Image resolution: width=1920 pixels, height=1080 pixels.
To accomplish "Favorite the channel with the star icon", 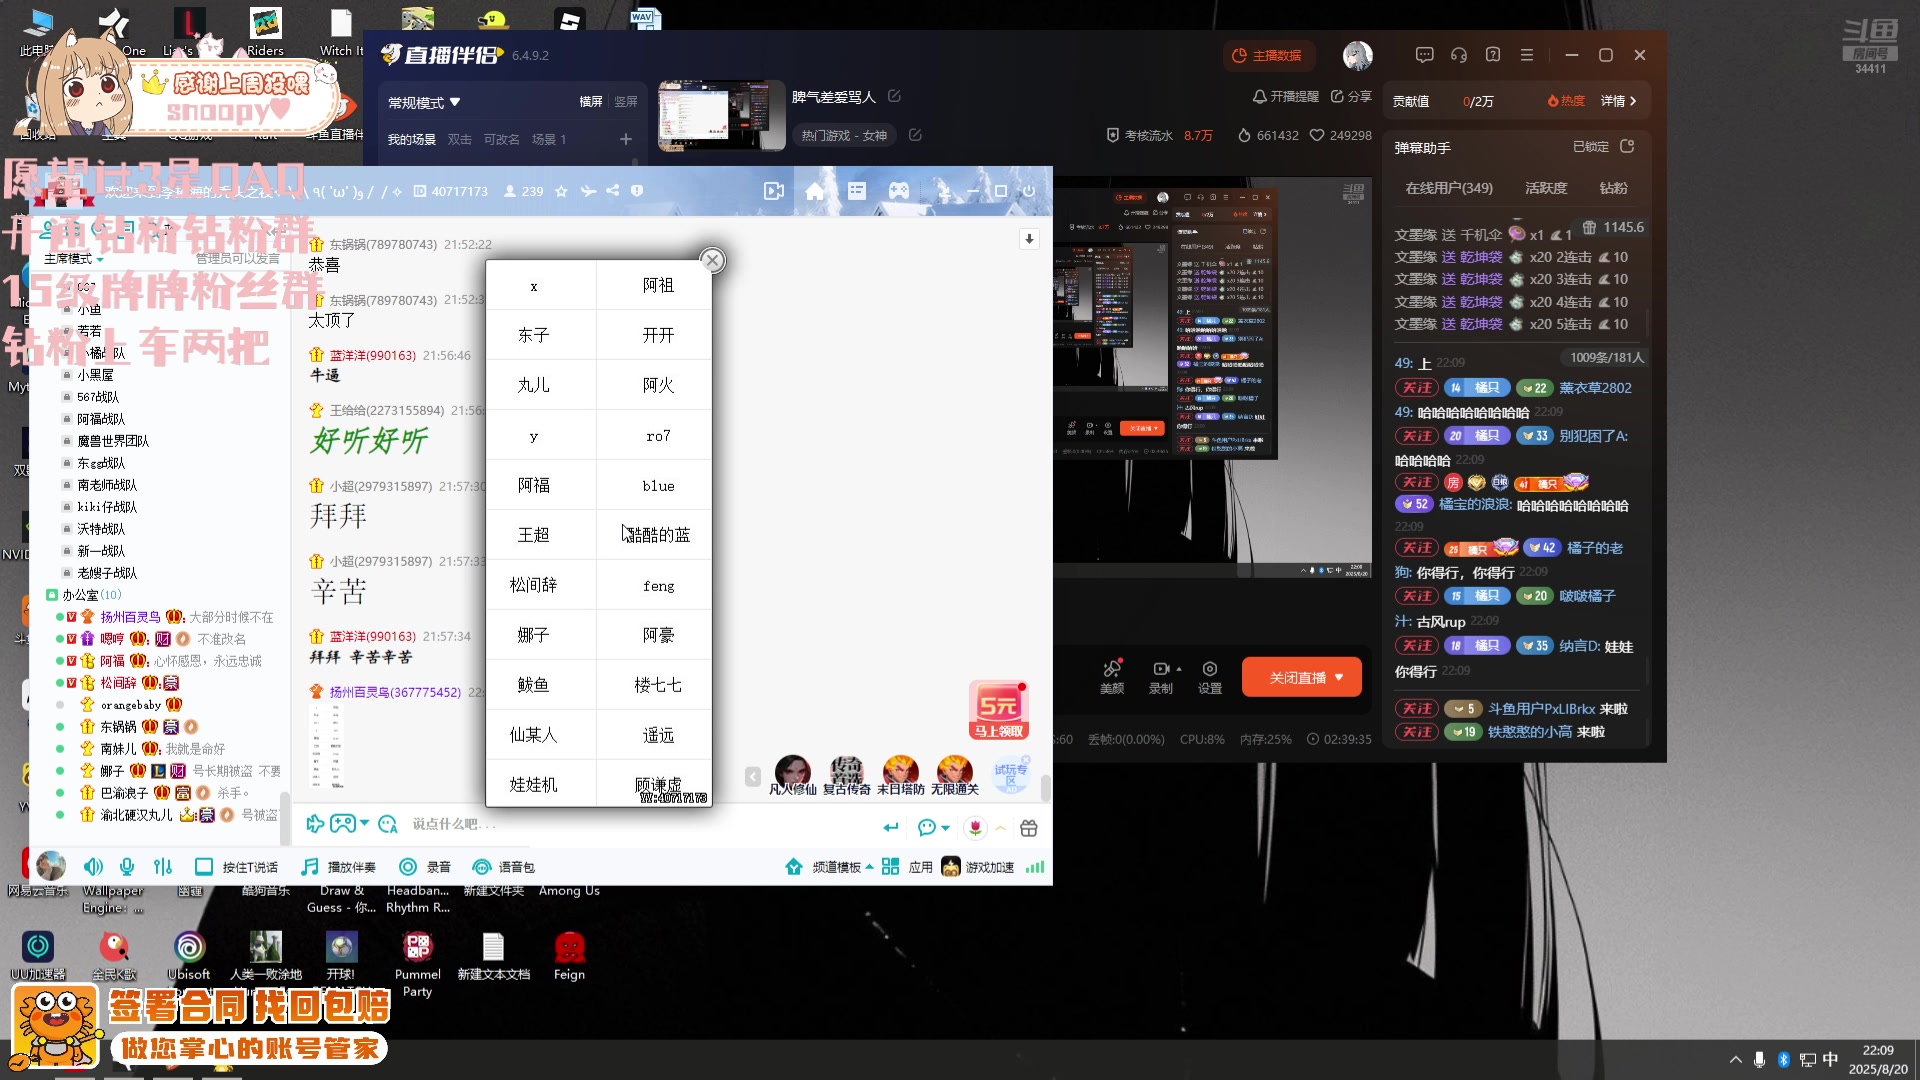I will (x=561, y=191).
